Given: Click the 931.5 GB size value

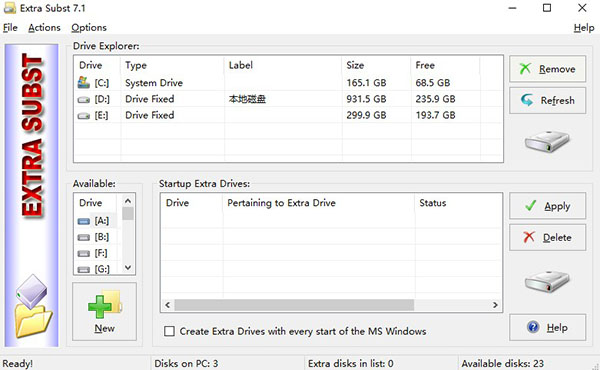Looking at the screenshot, I should point(366,99).
